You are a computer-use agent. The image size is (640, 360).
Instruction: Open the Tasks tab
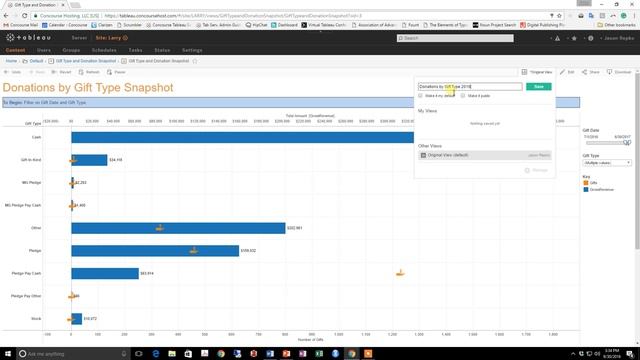coord(135,50)
